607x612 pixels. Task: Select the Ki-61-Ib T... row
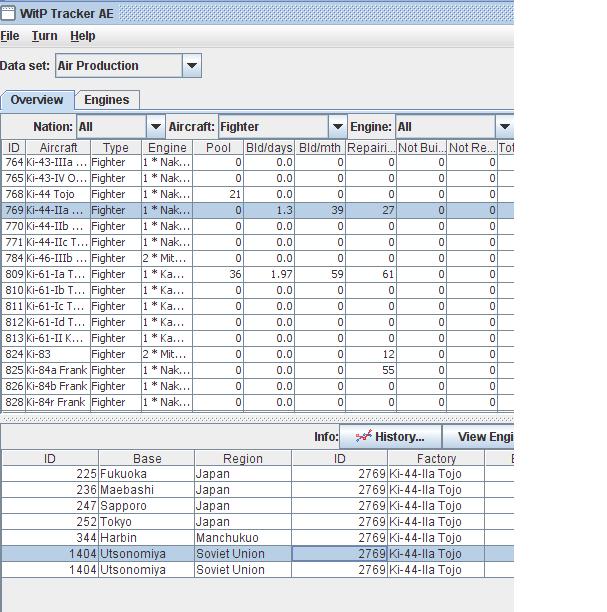(x=257, y=290)
